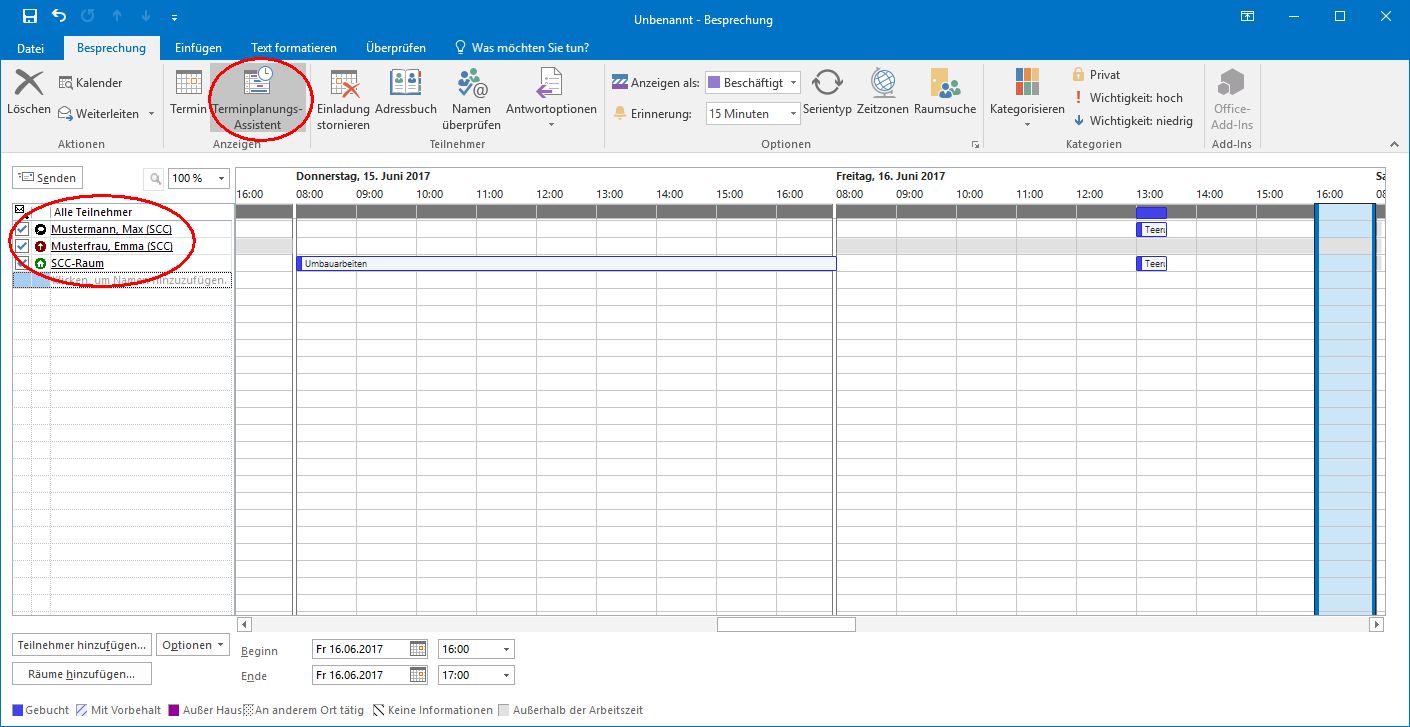Screen dimensions: 1410x727
Task: Uncheck Mustermann, Max (SCC) checkbox
Action: coord(22,229)
